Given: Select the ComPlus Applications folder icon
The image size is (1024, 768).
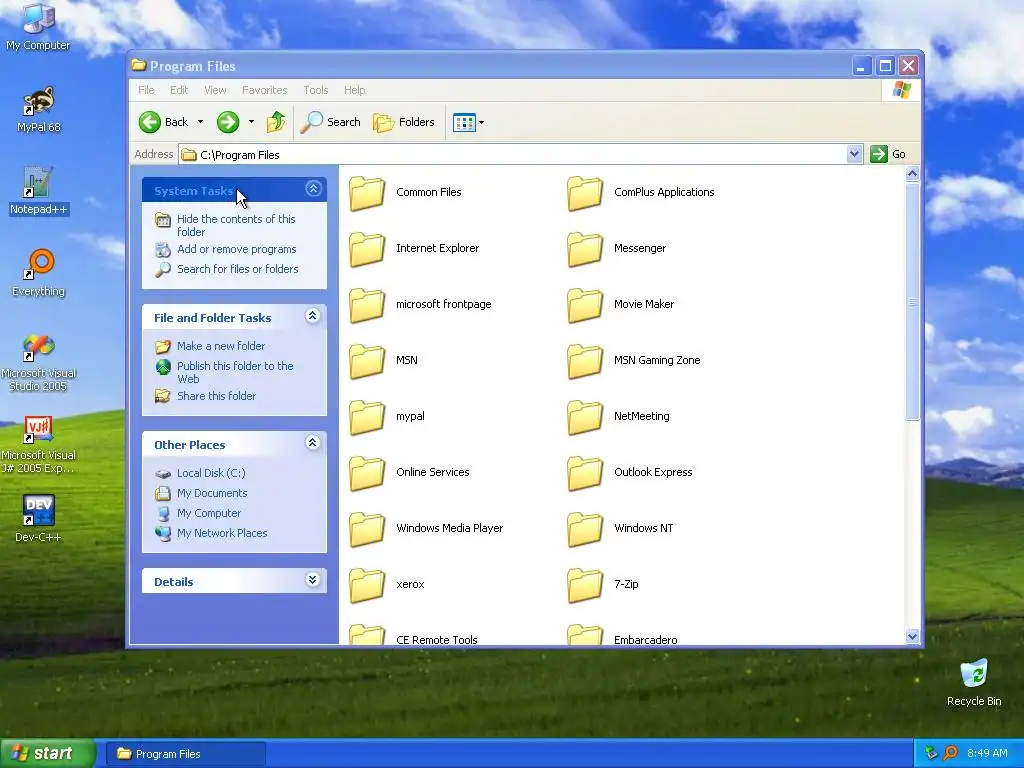Looking at the screenshot, I should (x=584, y=193).
